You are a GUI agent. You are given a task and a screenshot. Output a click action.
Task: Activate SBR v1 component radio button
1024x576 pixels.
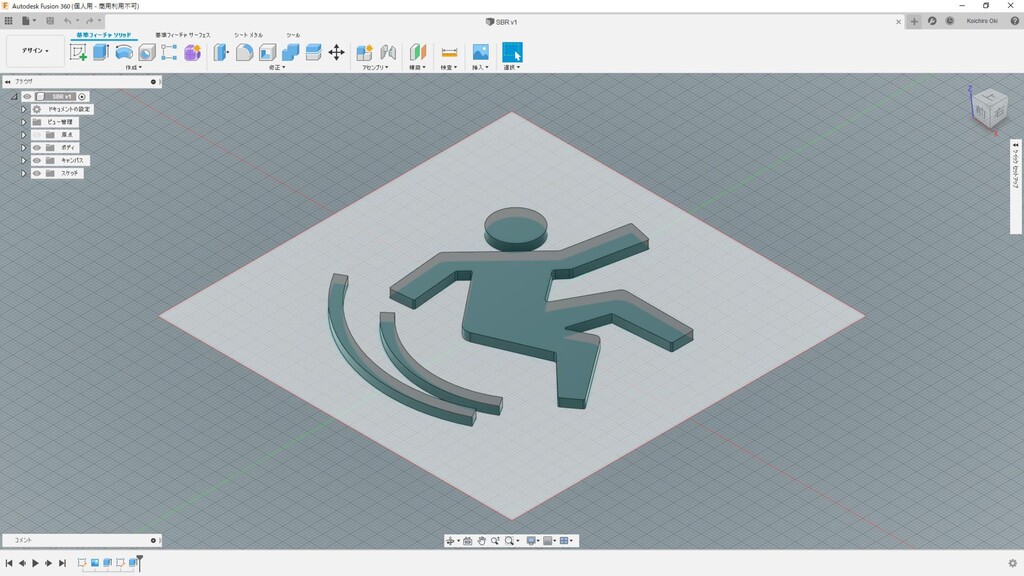(82, 97)
